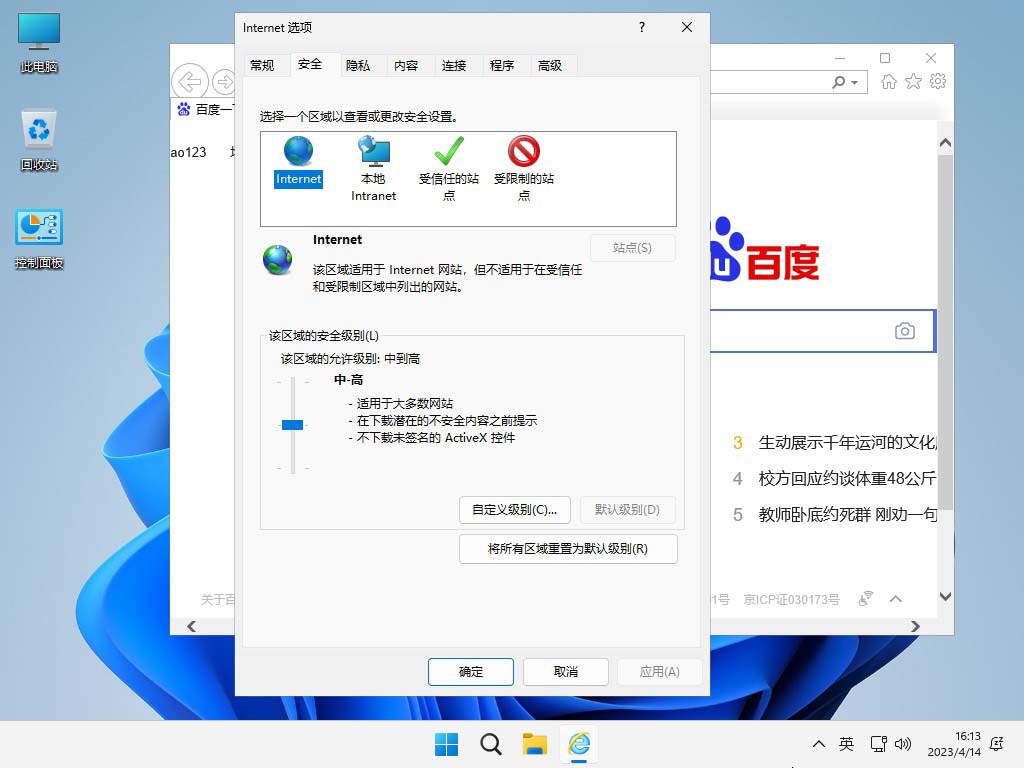Image resolution: width=1024 pixels, height=768 pixels.
Task: Switch to the 高级 tab
Action: click(550, 65)
